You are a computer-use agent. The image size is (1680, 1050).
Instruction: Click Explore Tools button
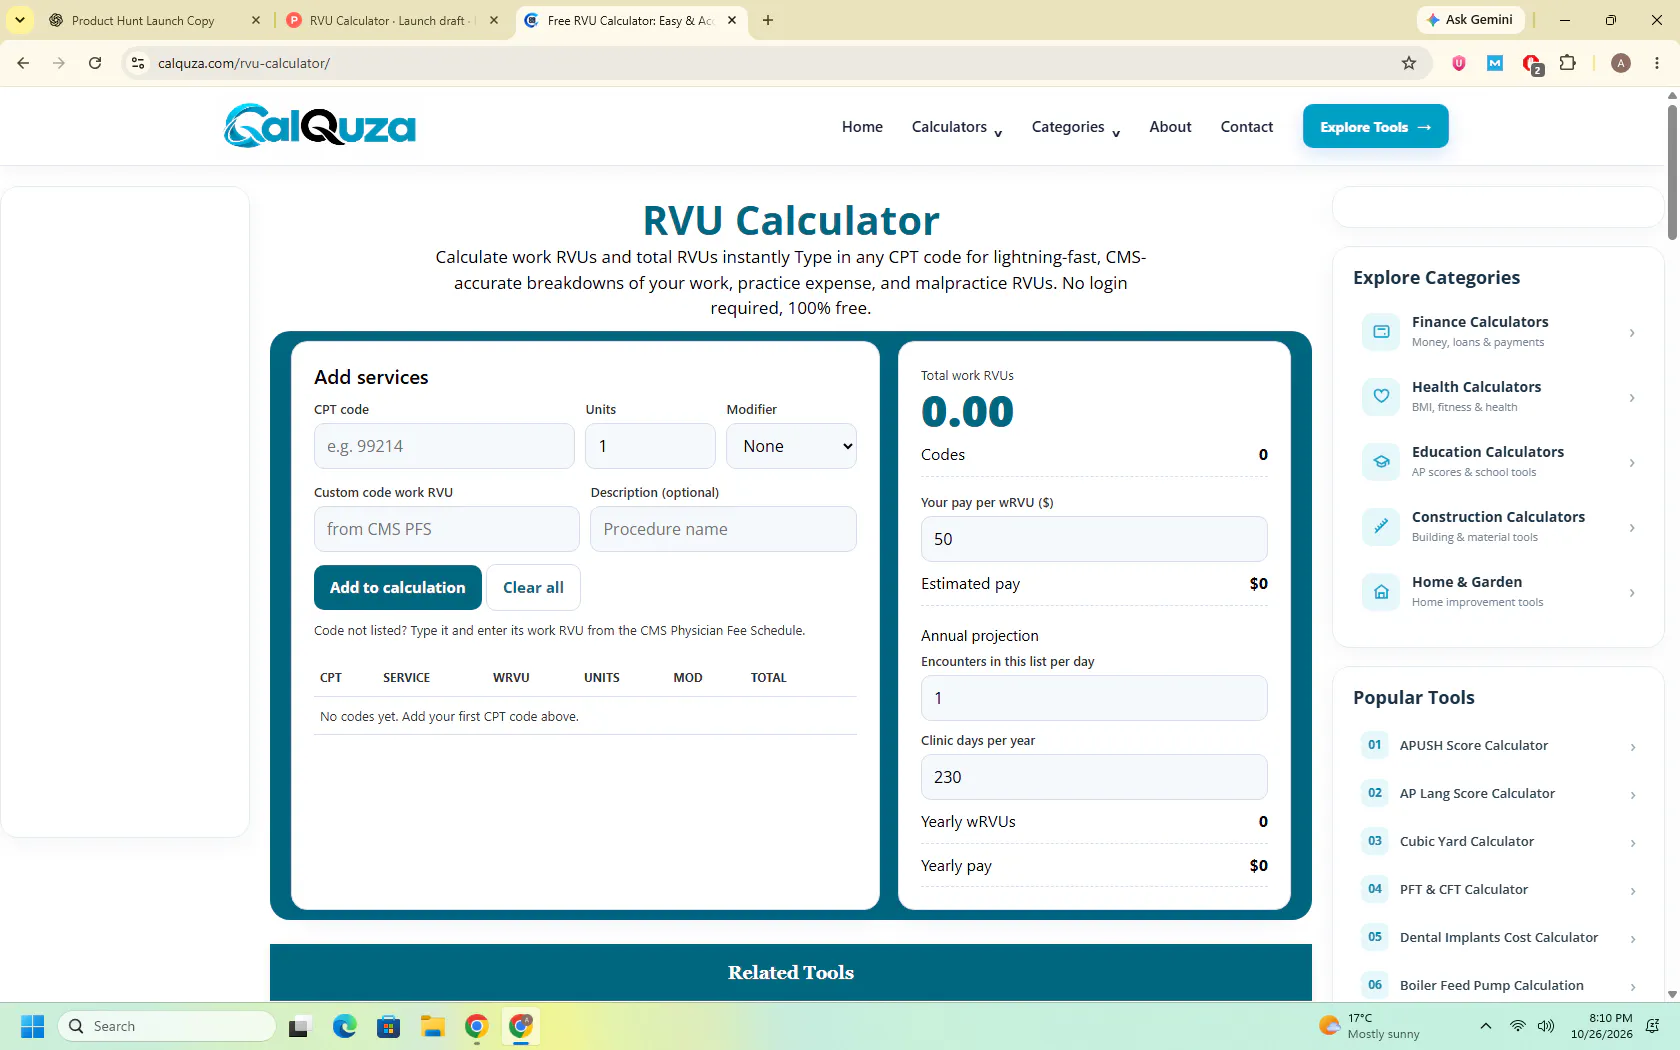(1375, 126)
